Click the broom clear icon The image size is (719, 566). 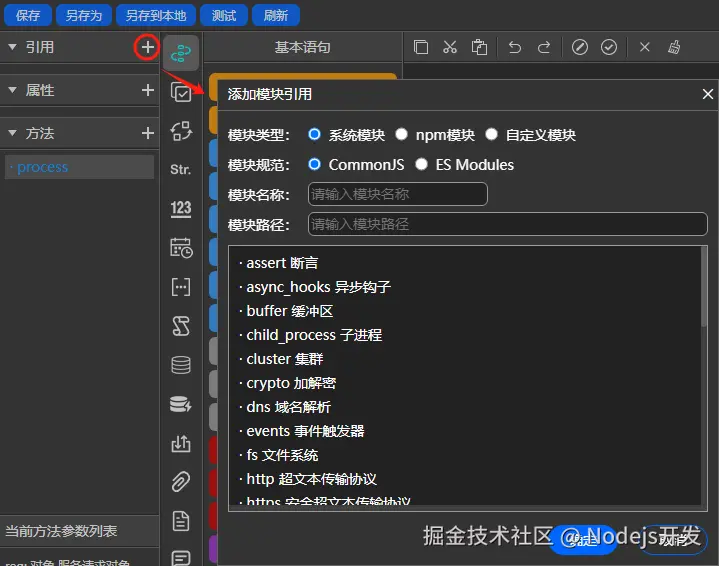click(x=674, y=47)
